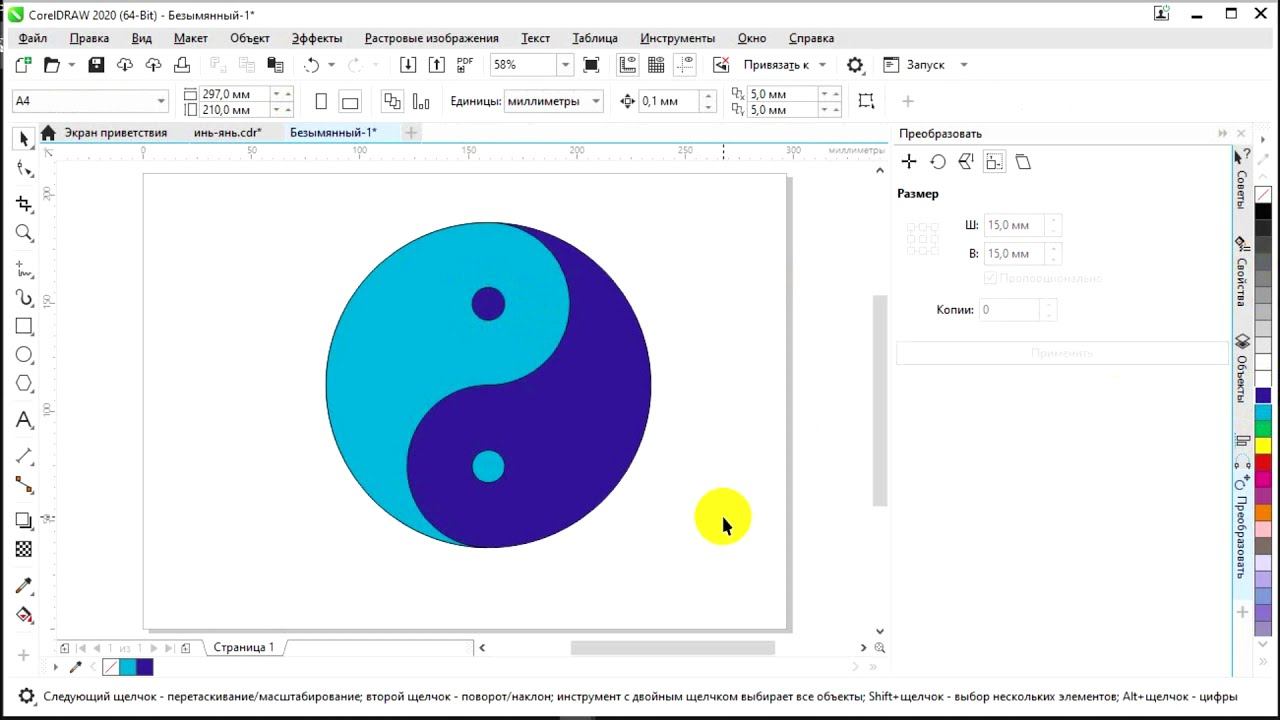Viewport: 1280px width, 720px height.
Task: Select the Crop tool
Action: tap(24, 203)
